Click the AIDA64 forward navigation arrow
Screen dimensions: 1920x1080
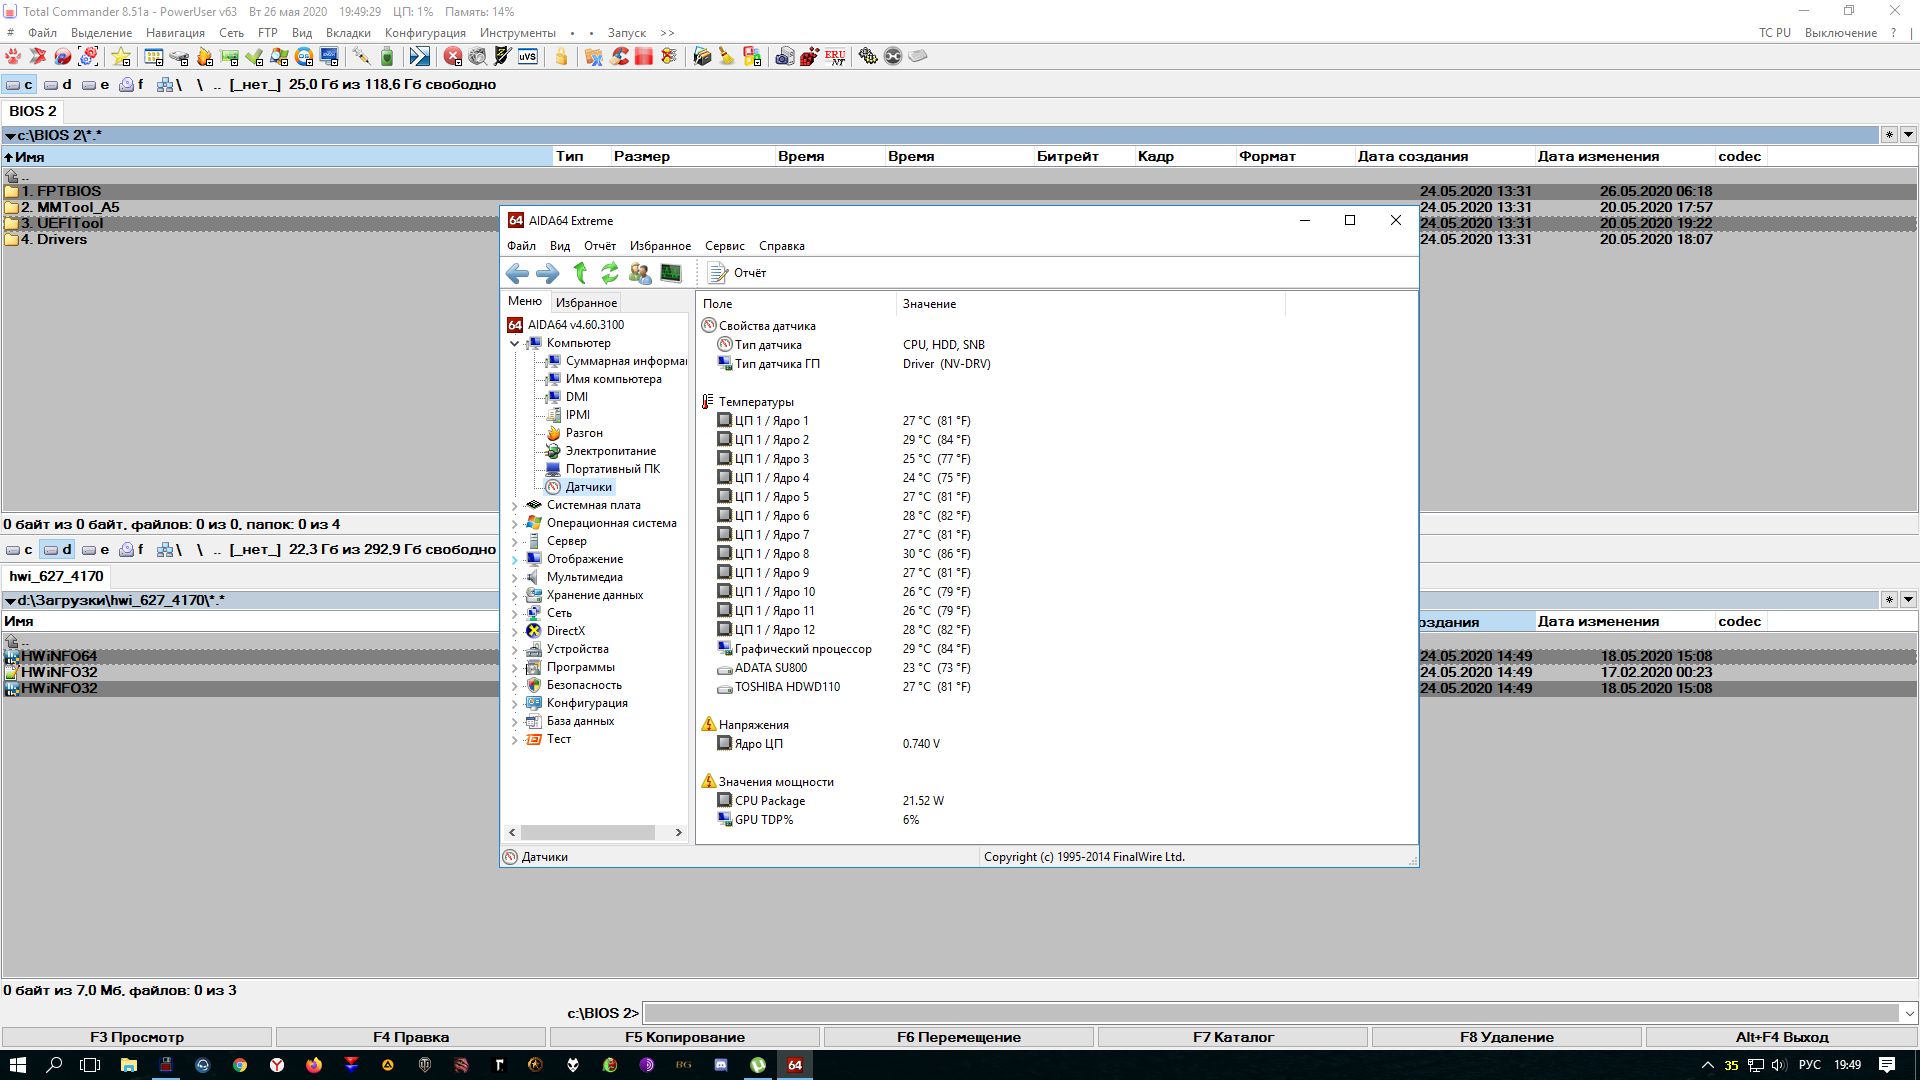(547, 273)
